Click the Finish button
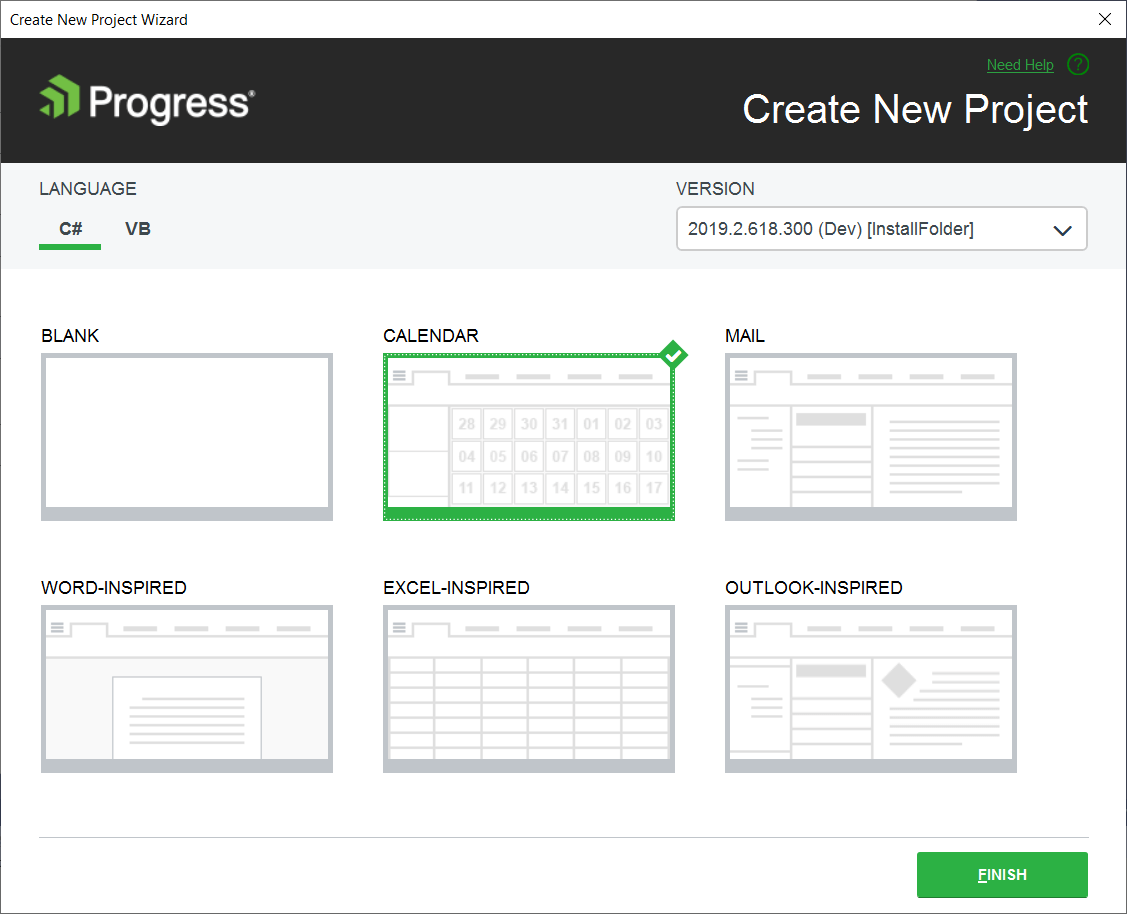This screenshot has width=1127, height=914. (1002, 874)
